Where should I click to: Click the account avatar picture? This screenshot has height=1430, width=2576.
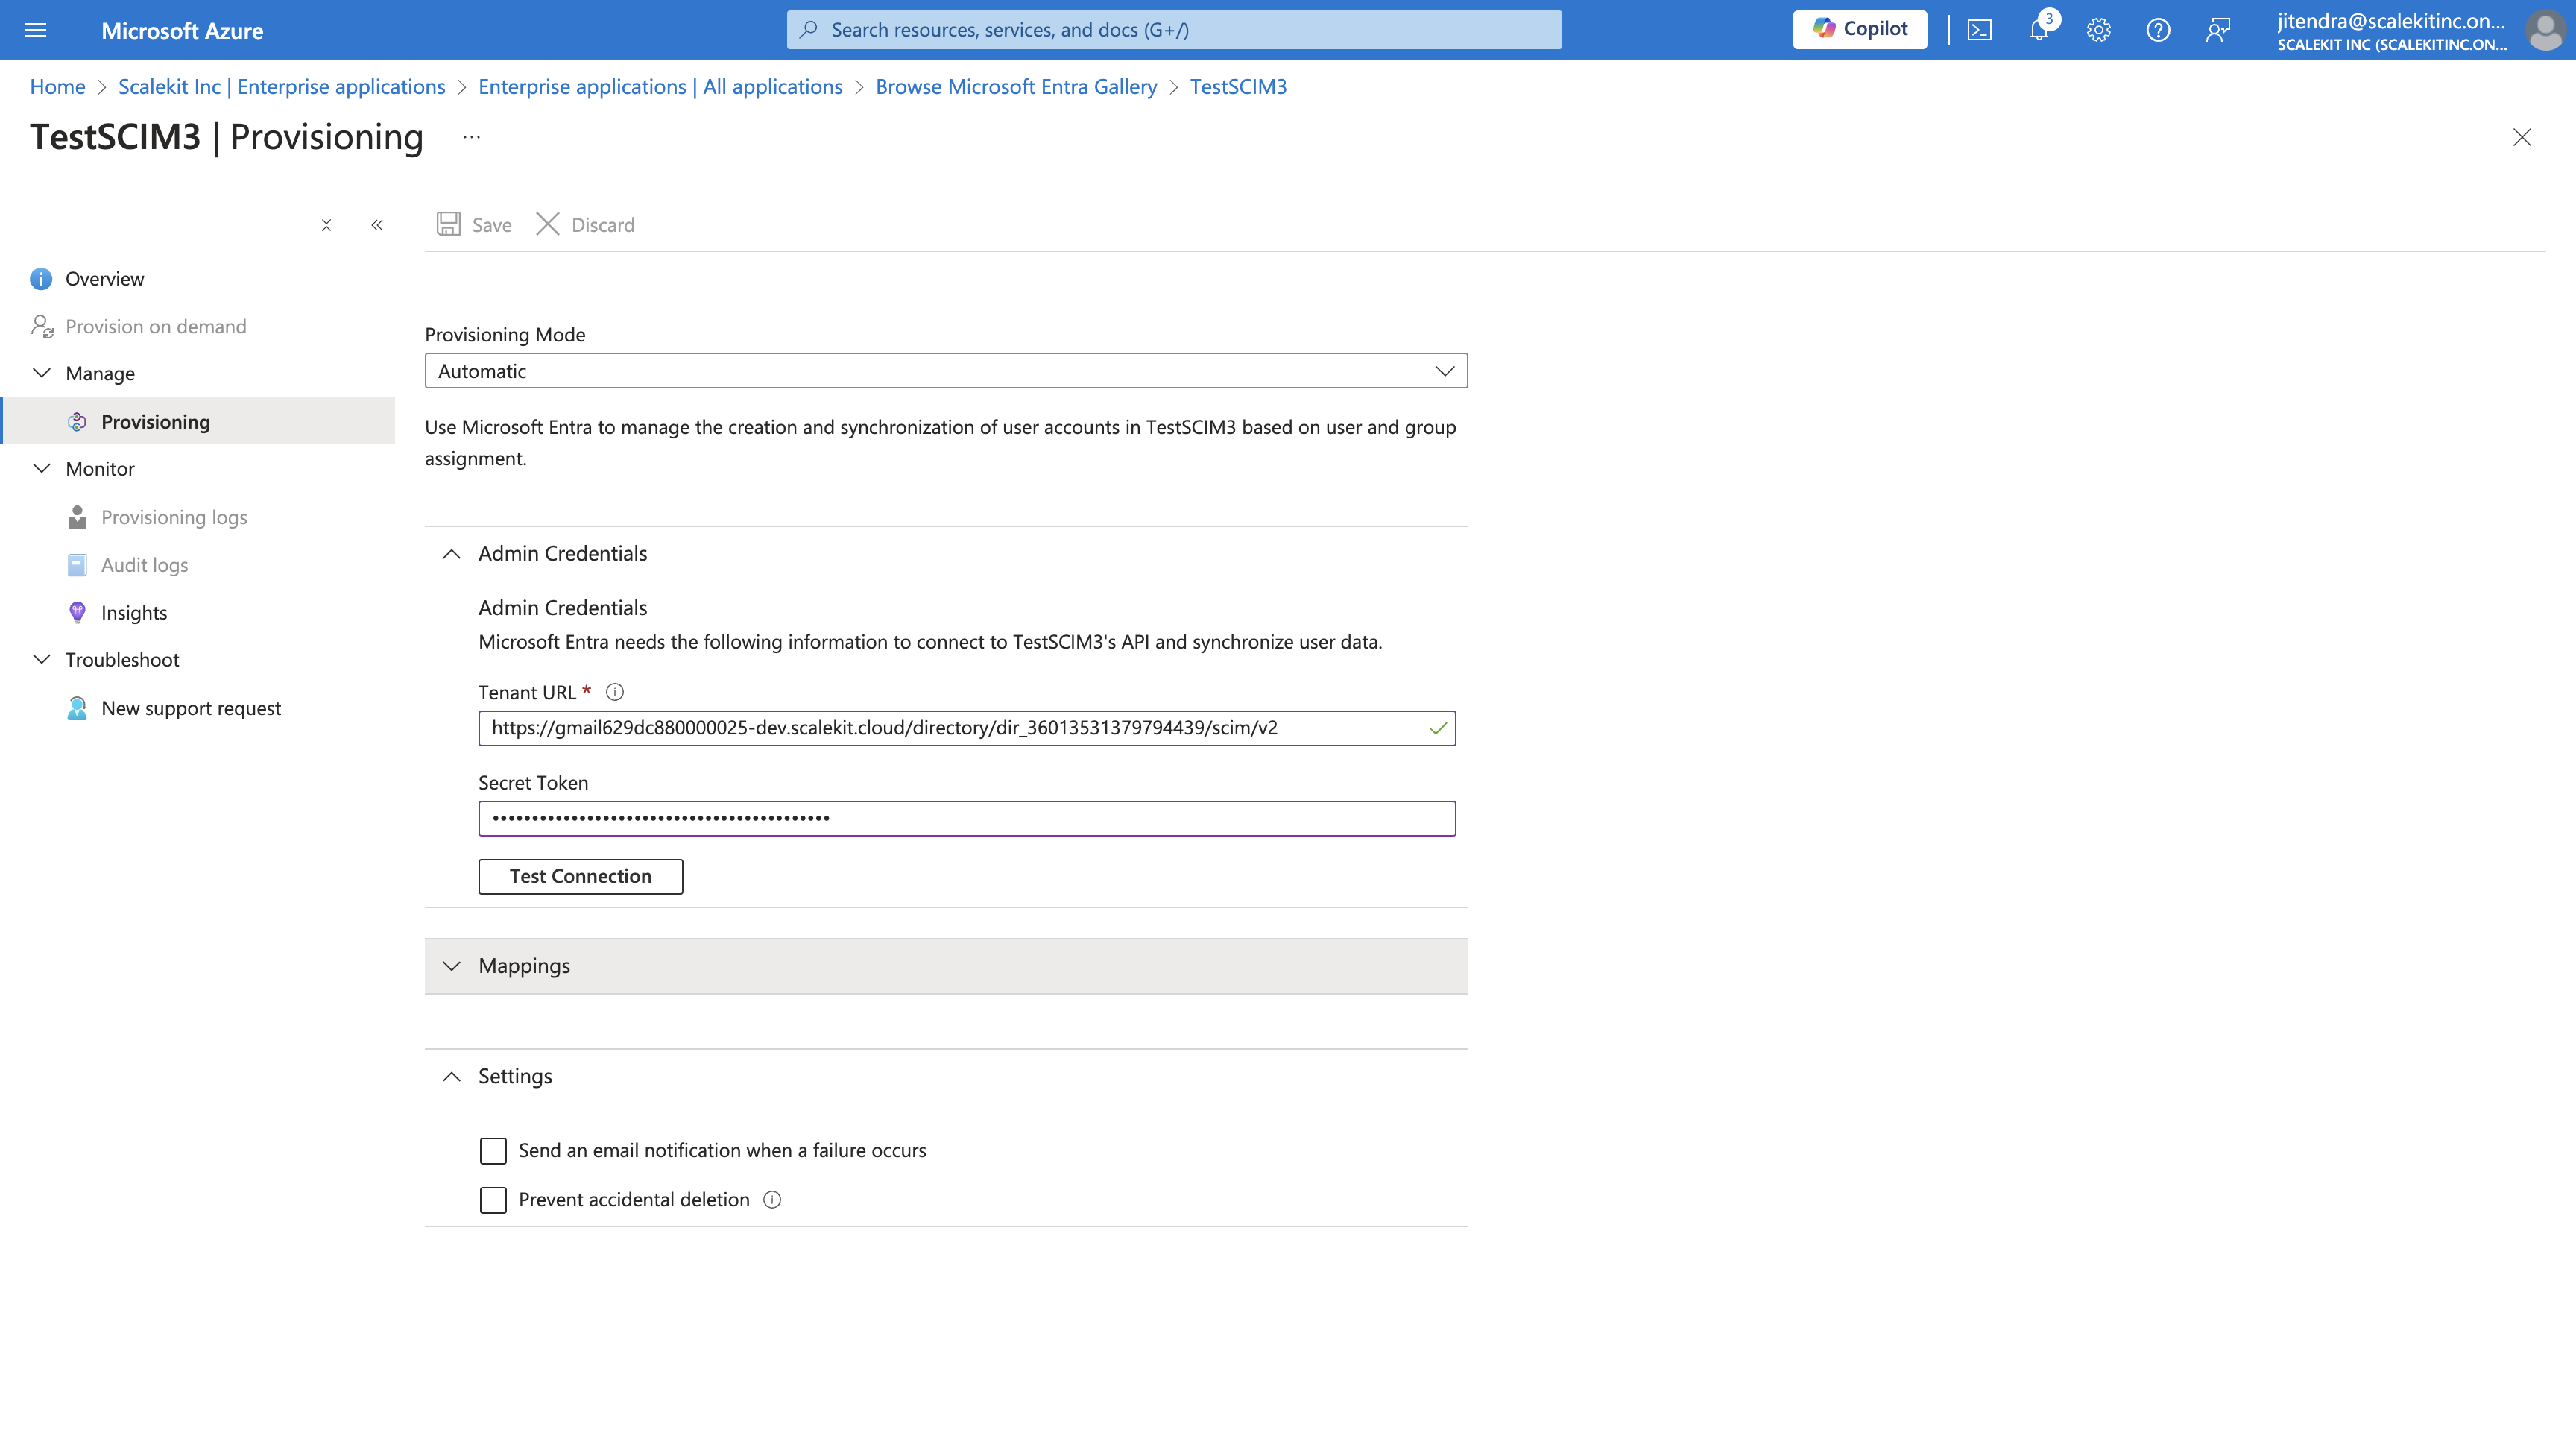coord(2545,30)
